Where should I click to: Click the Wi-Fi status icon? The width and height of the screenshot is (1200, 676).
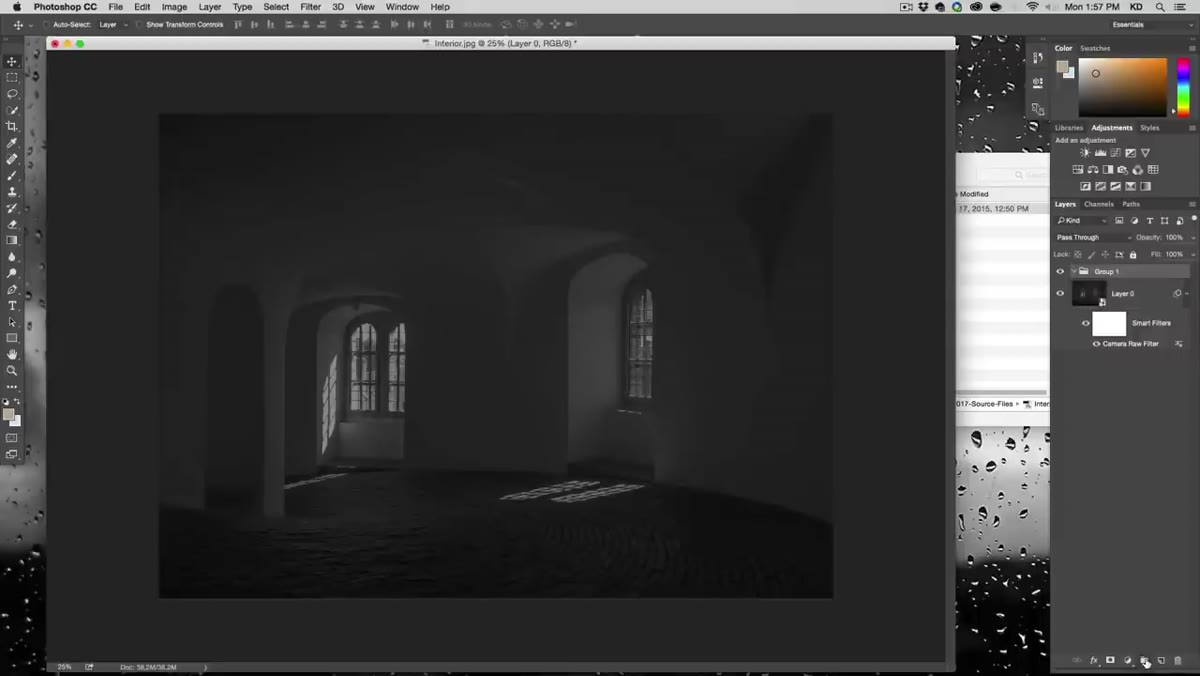tap(1032, 7)
